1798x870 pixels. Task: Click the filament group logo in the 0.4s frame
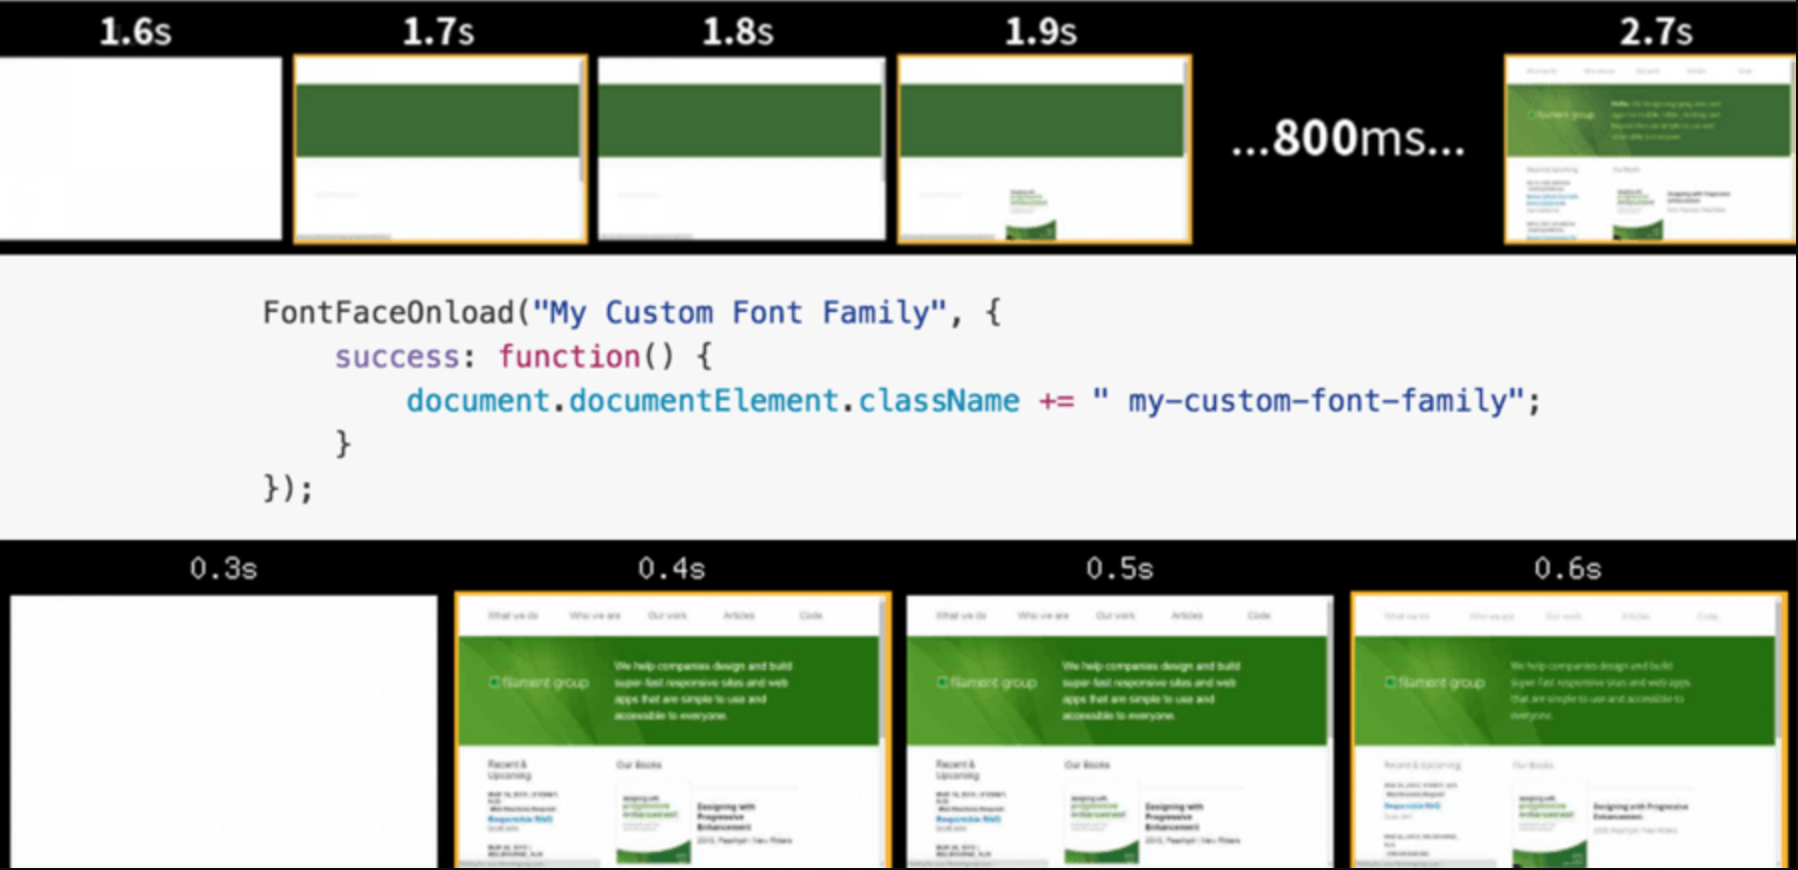[539, 683]
